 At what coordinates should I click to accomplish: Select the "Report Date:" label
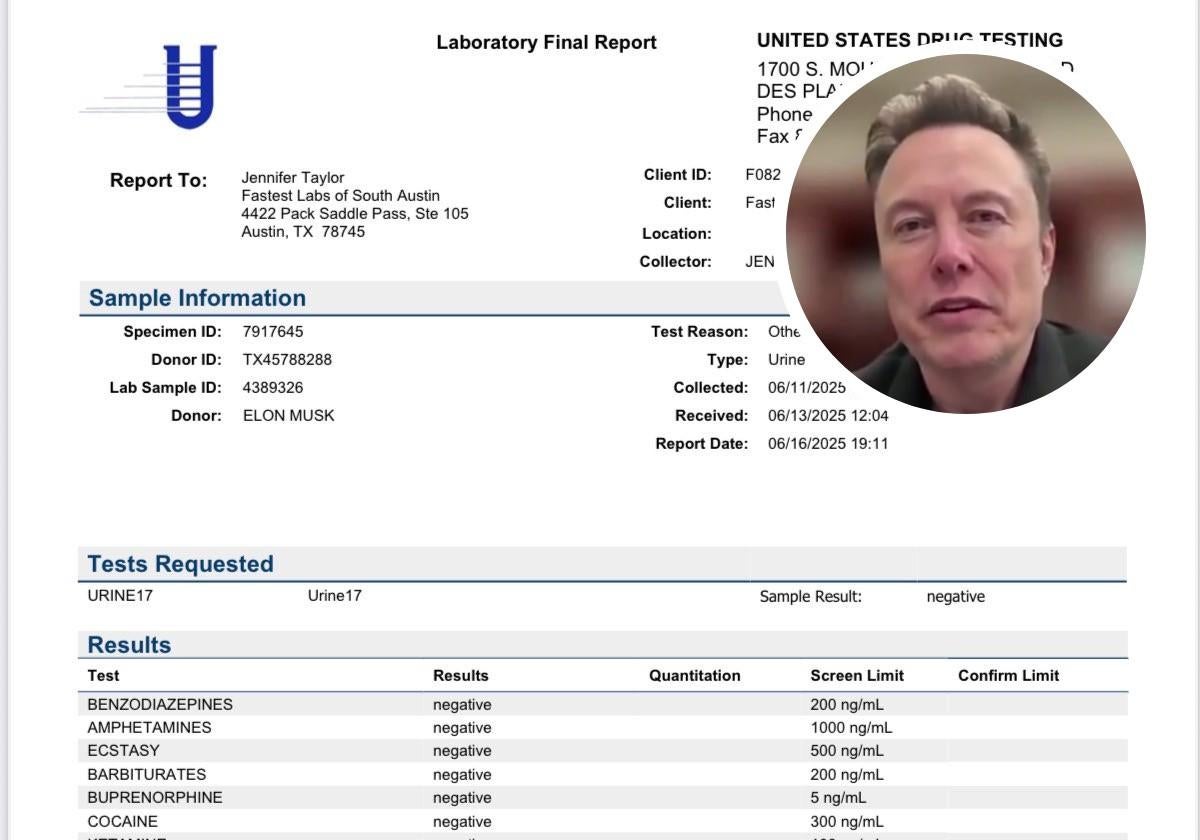(702, 444)
